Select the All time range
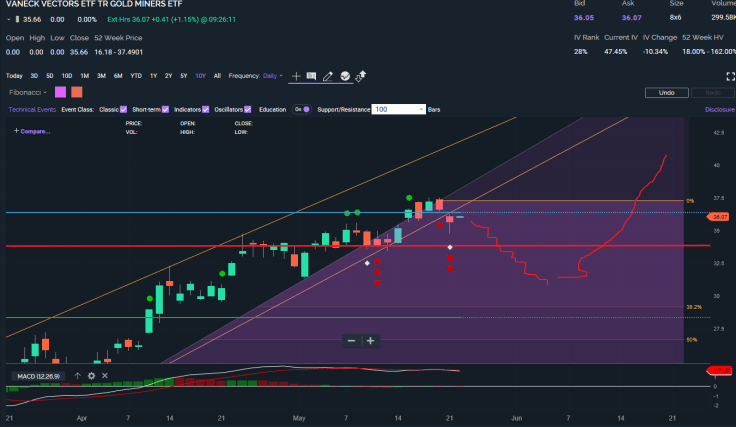This screenshot has width=736, height=427. (217, 76)
